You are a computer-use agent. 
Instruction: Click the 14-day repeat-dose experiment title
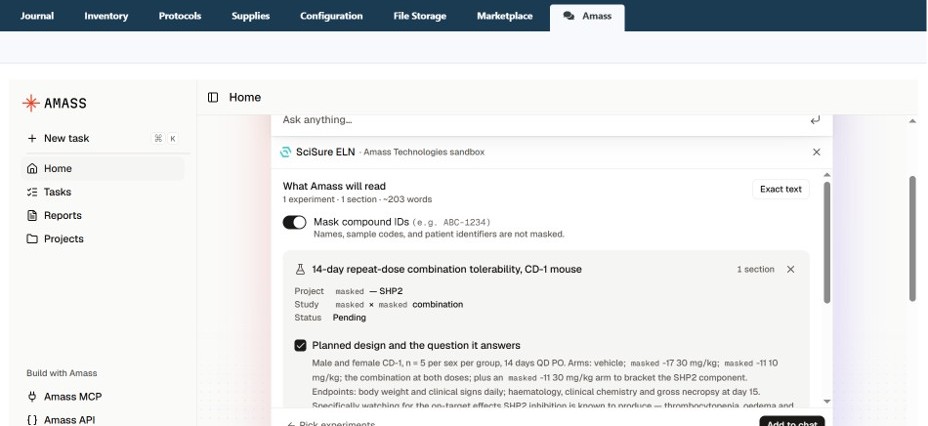tap(447, 269)
